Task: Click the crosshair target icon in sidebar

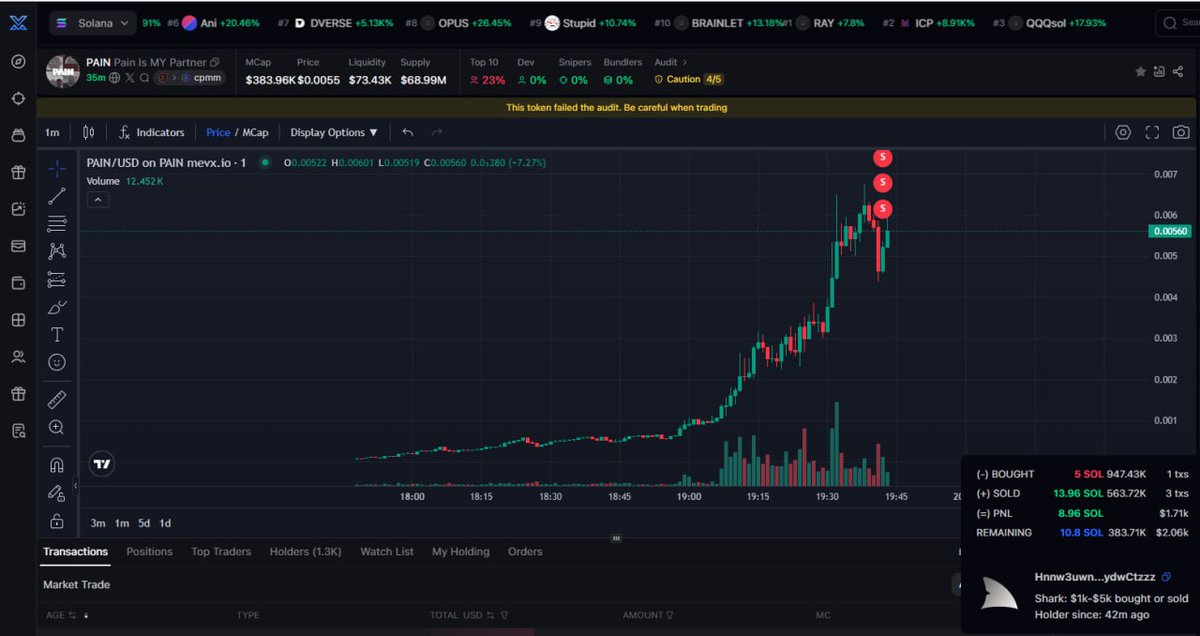Action: 18,98
